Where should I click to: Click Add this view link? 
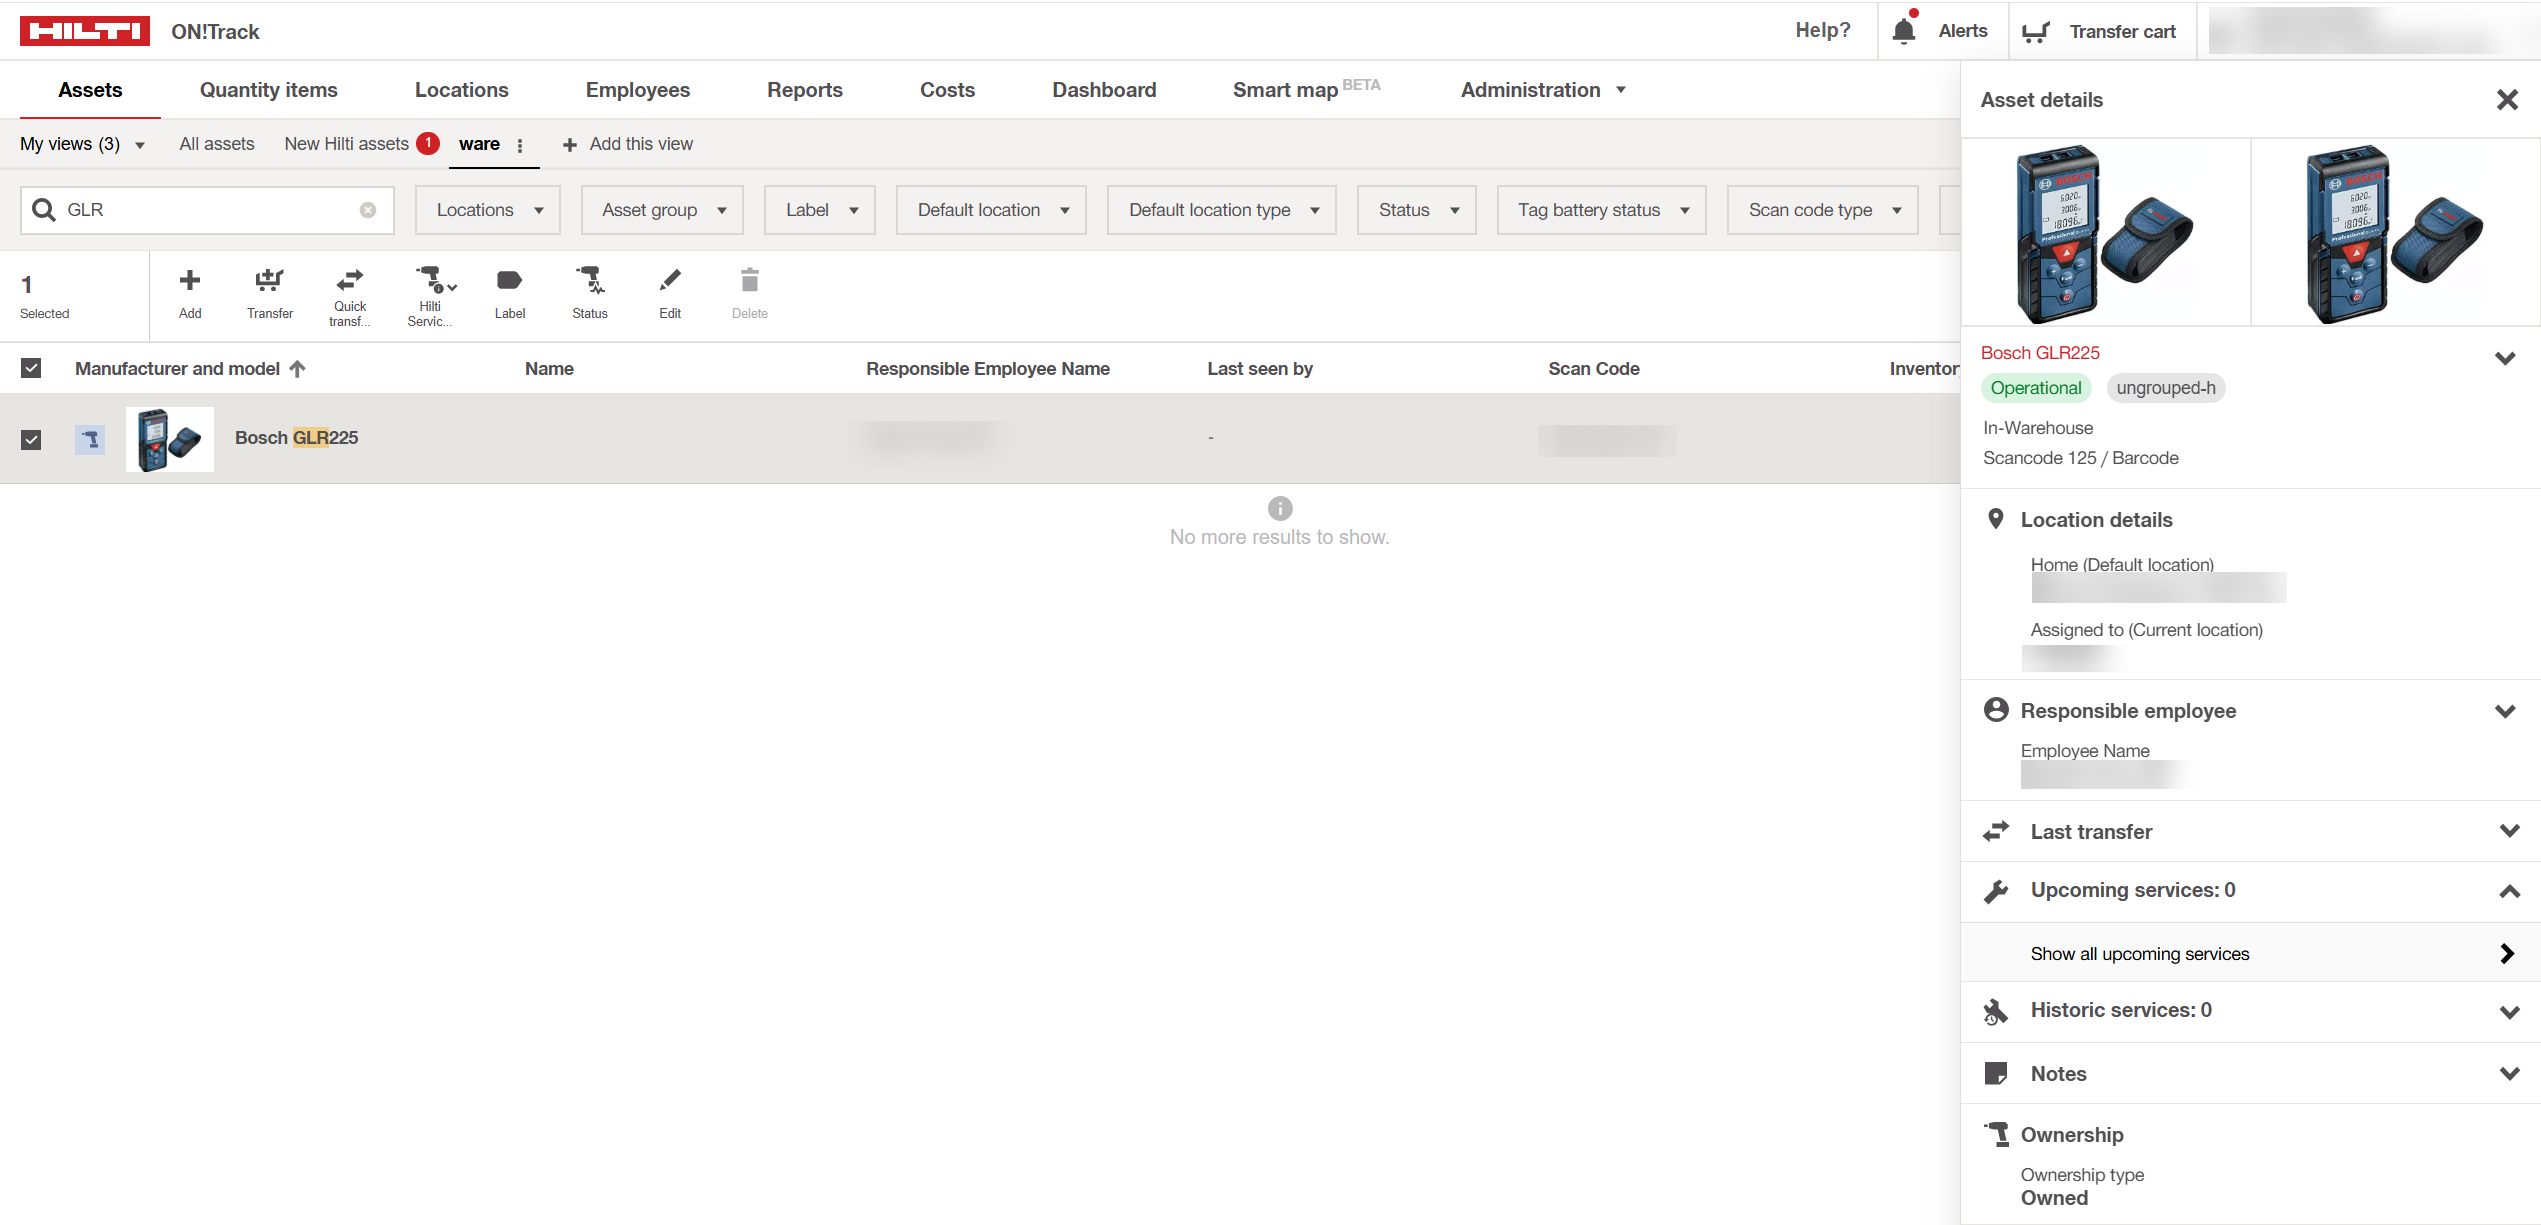point(628,144)
